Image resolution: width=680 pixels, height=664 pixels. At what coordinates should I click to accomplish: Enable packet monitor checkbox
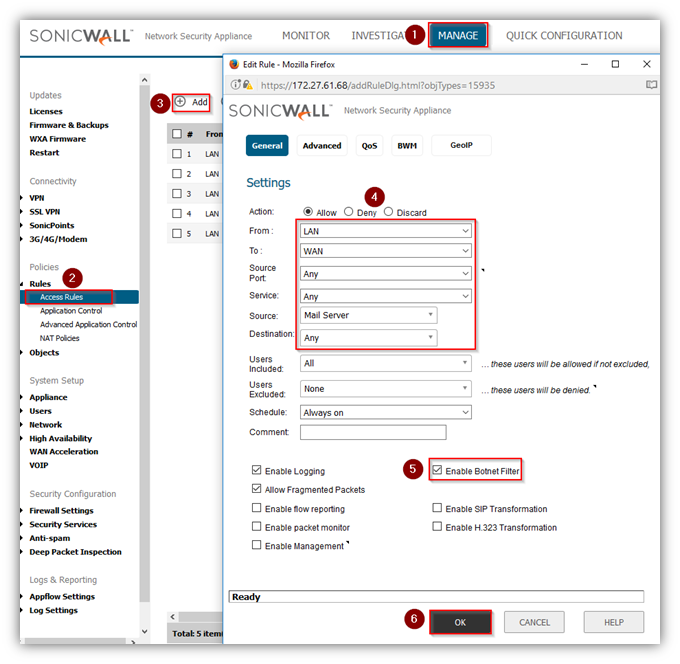click(x=256, y=526)
